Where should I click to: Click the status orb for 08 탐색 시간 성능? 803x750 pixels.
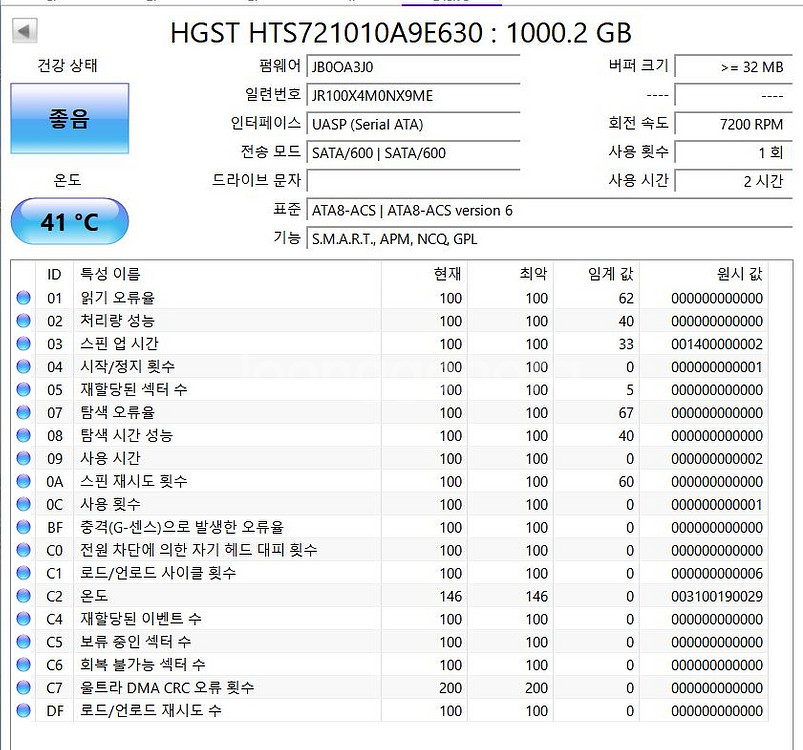[x=24, y=435]
